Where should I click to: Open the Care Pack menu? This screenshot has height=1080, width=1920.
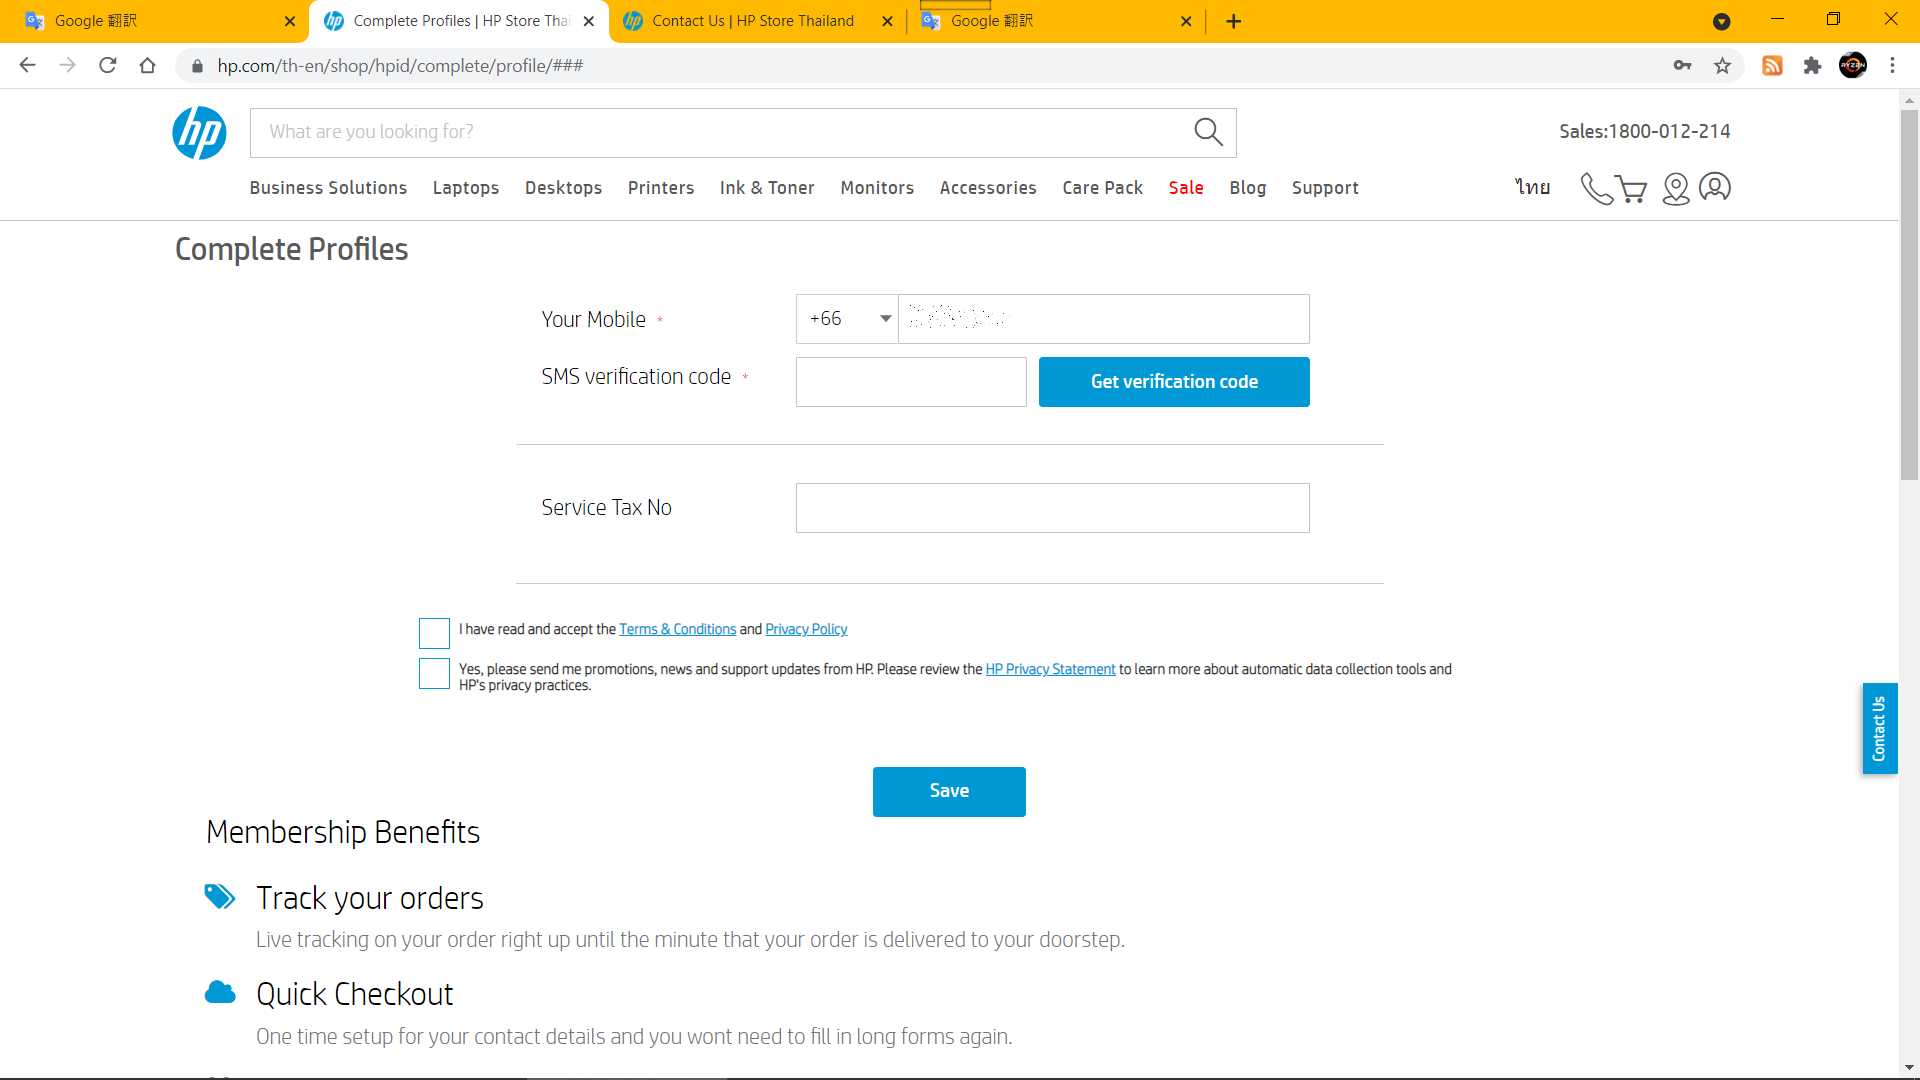1102,188
